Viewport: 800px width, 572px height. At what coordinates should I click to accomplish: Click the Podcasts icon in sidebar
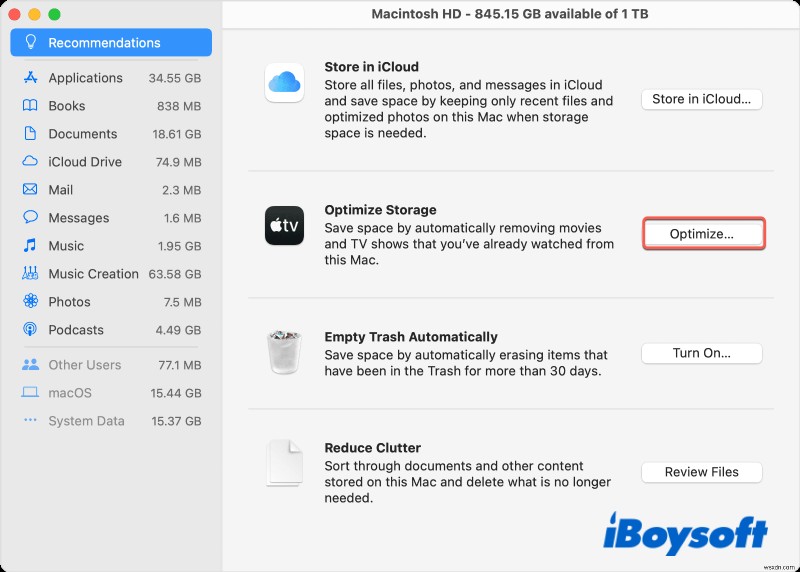[x=30, y=329]
